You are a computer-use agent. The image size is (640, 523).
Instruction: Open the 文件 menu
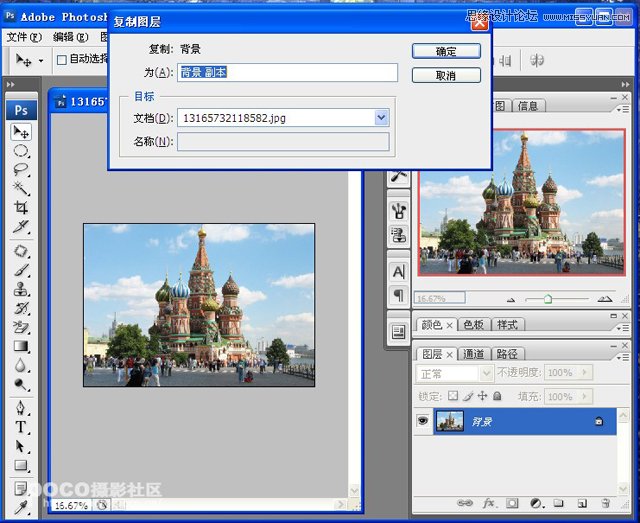[x=24, y=37]
